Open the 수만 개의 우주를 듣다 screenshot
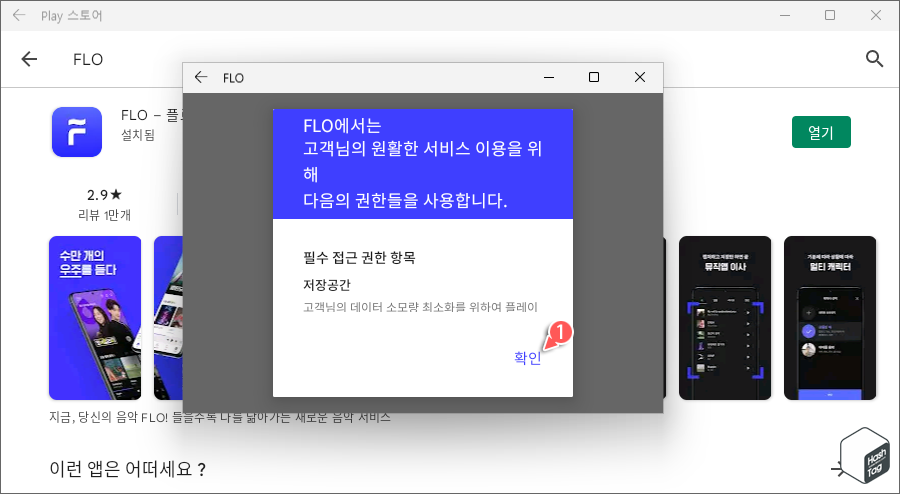 pos(95,318)
